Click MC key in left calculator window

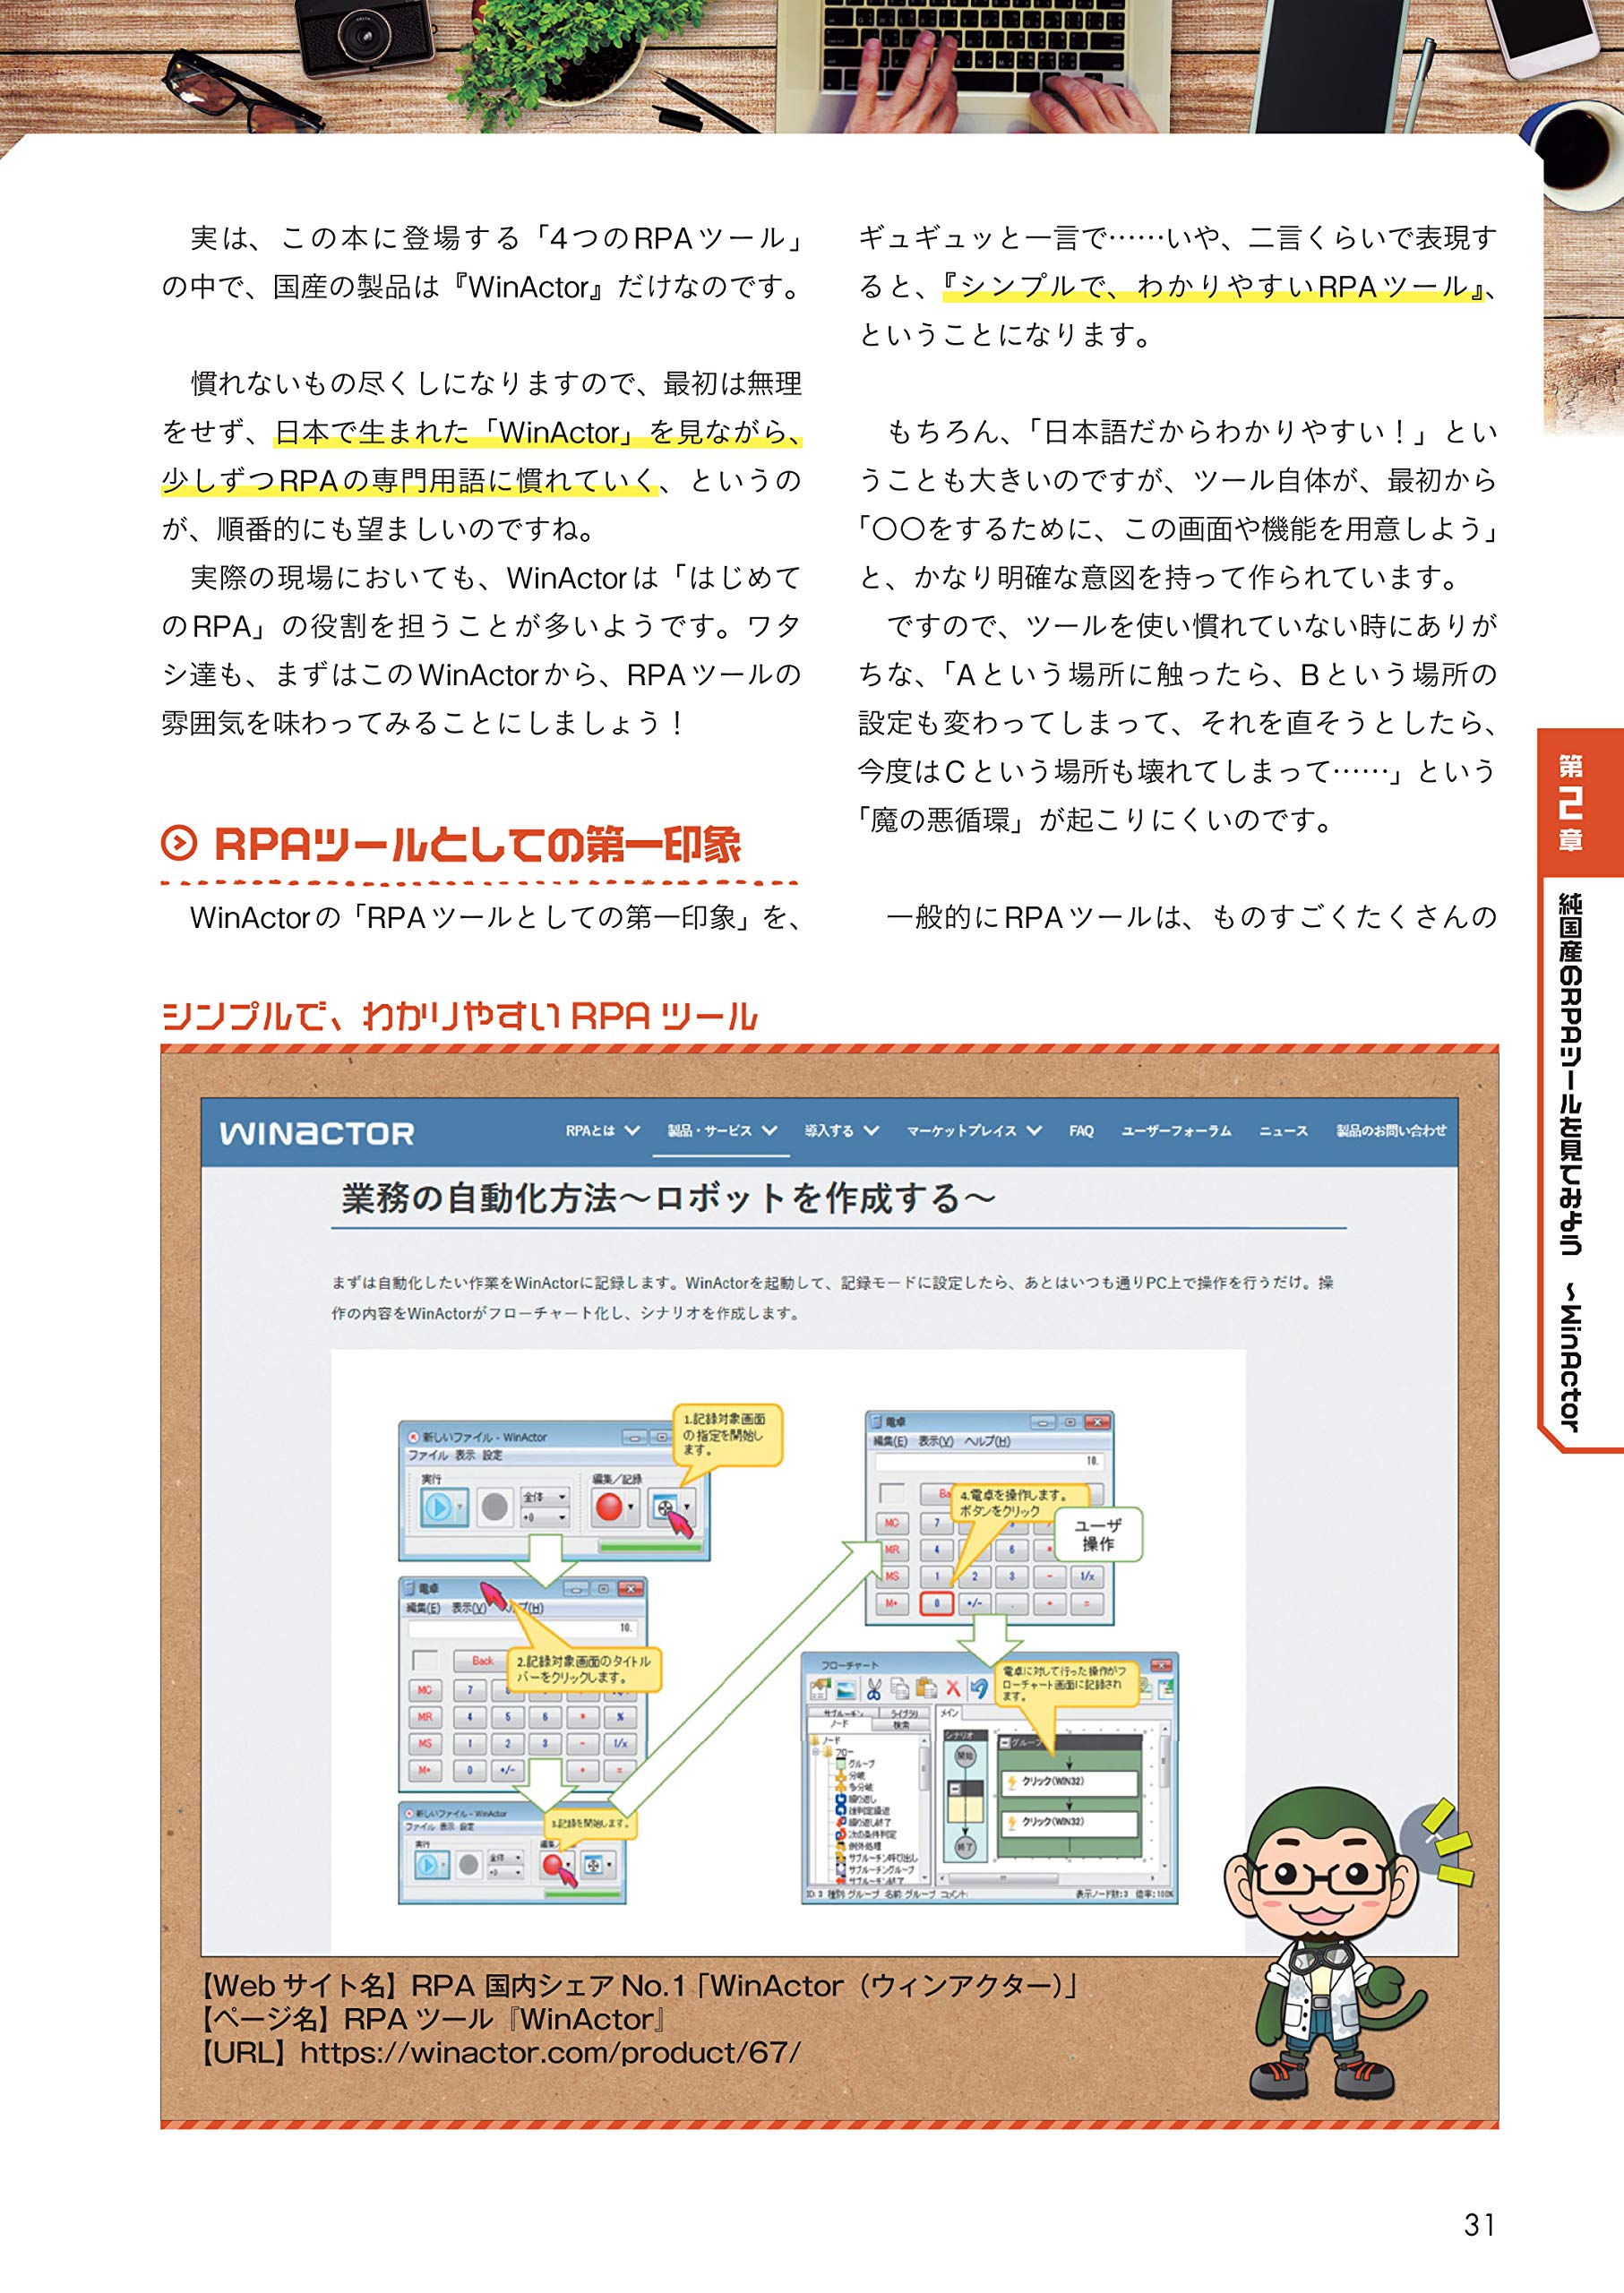(x=425, y=1691)
